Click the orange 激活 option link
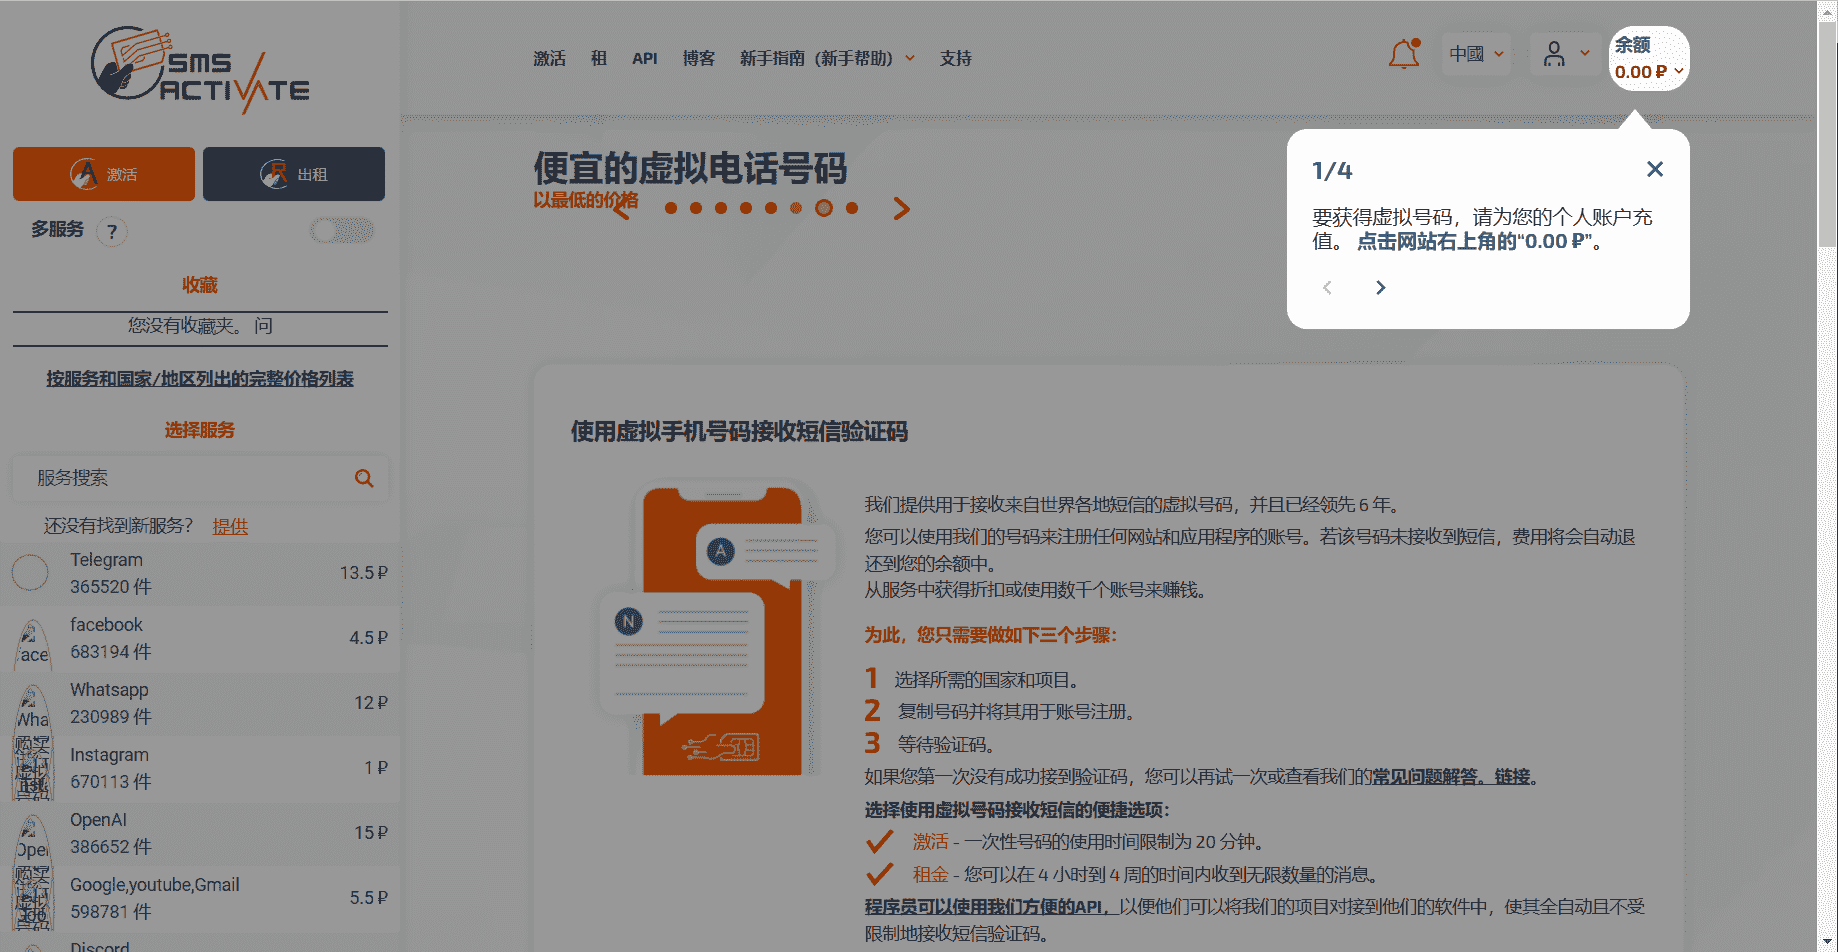The width and height of the screenshot is (1838, 952). click(x=930, y=842)
